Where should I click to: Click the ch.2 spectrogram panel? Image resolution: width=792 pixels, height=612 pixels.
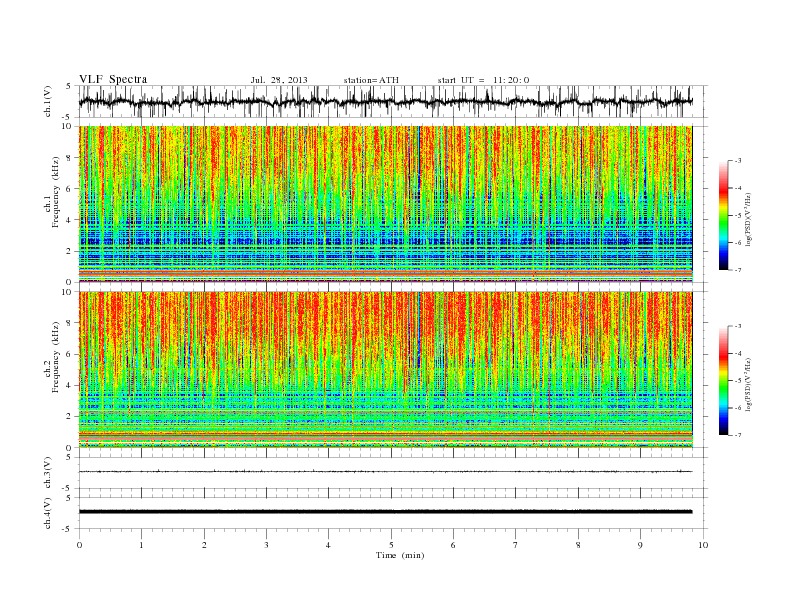tap(385, 370)
